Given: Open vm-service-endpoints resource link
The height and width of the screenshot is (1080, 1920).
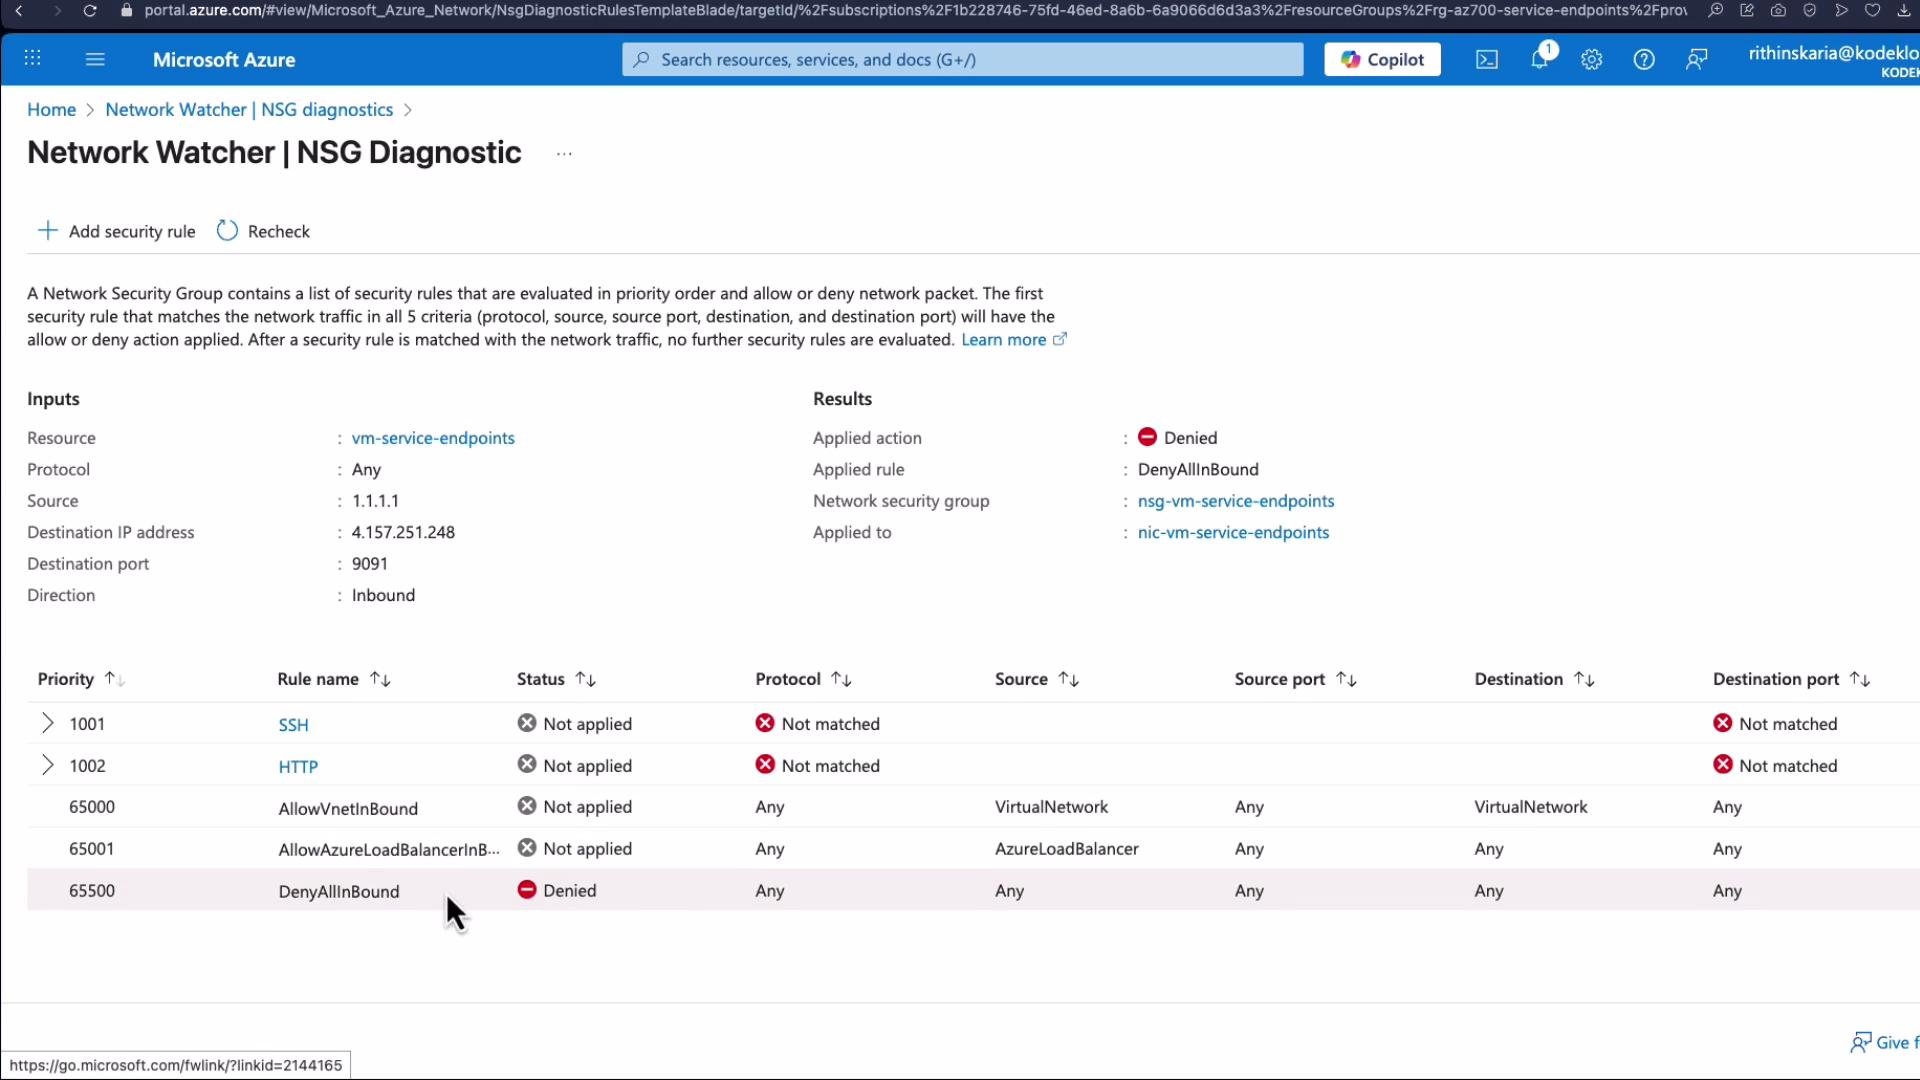Looking at the screenshot, I should tap(433, 438).
